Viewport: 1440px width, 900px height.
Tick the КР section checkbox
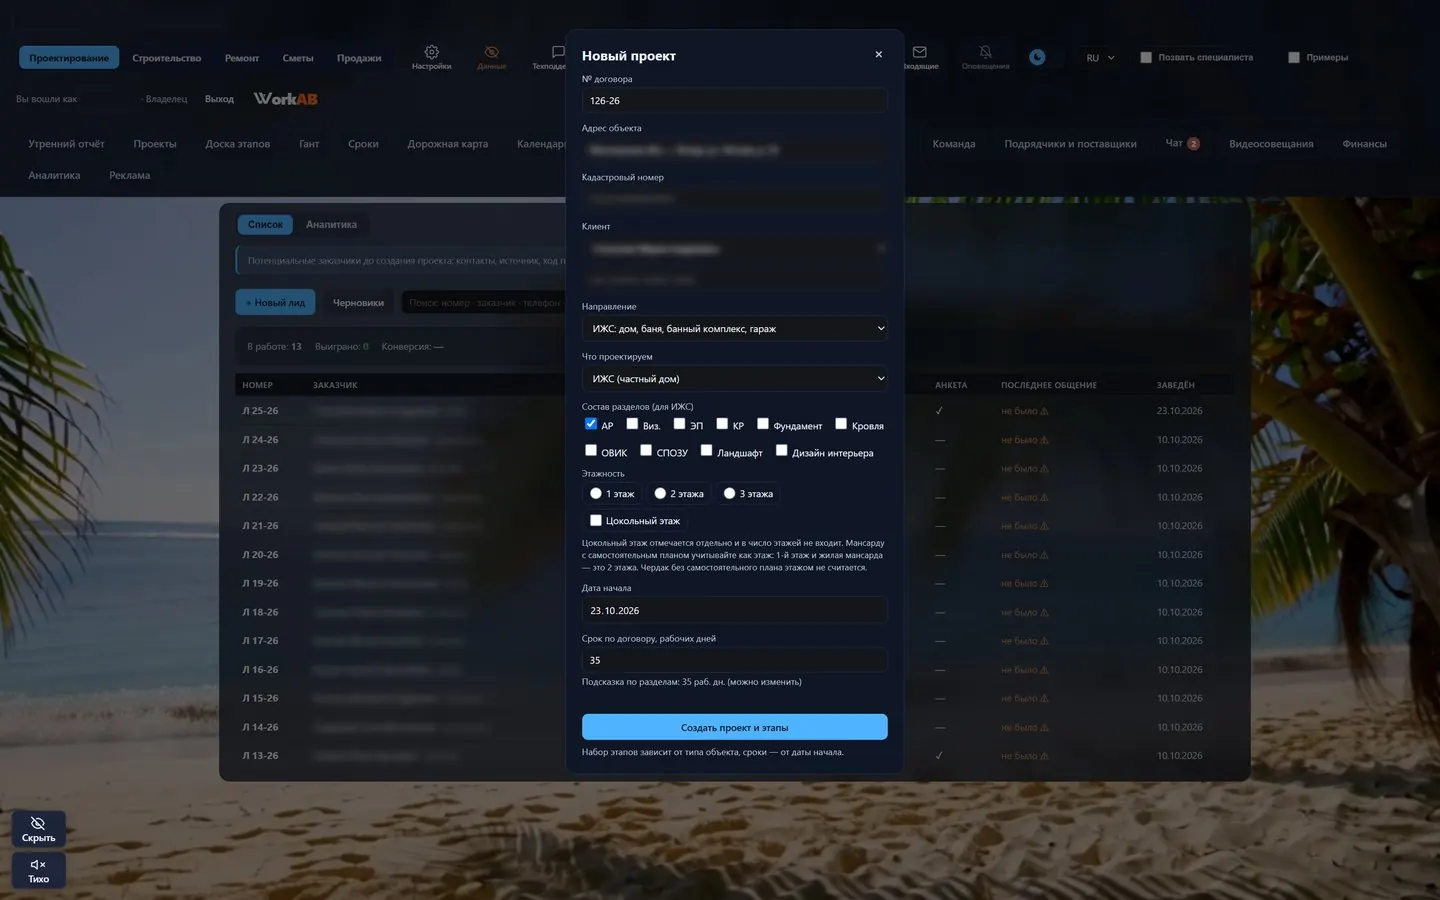722,424
